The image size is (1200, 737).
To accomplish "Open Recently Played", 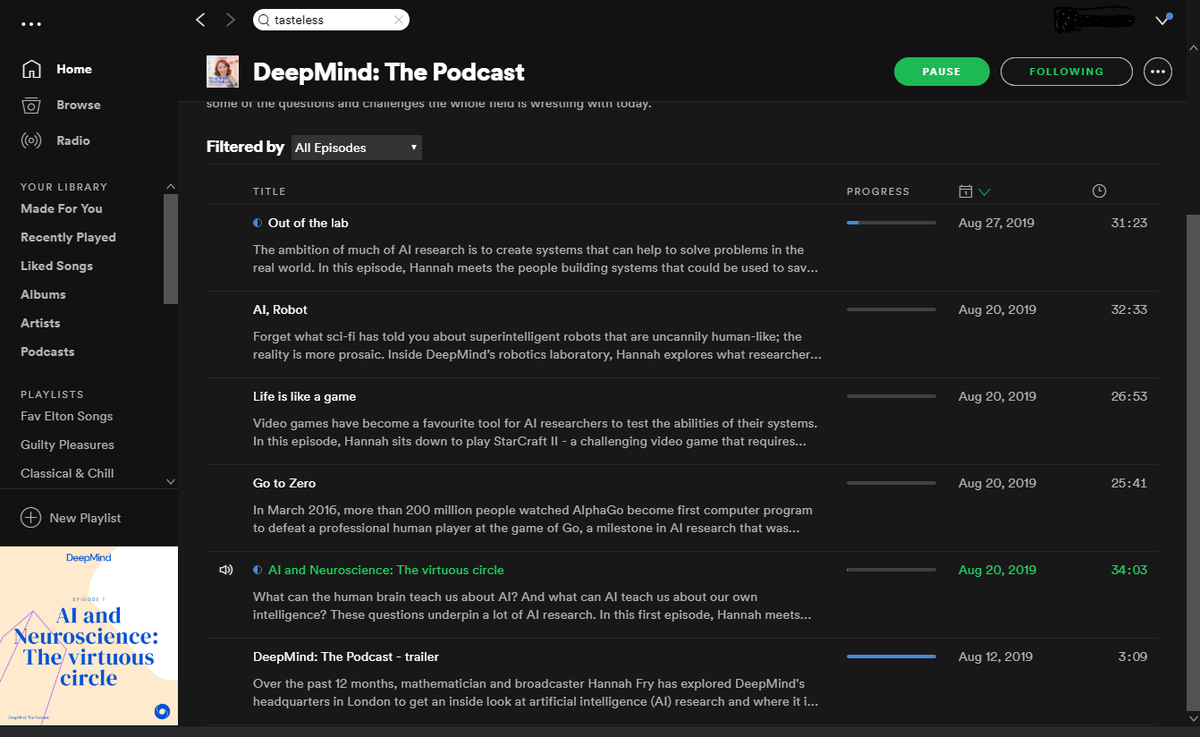I will coord(68,238).
